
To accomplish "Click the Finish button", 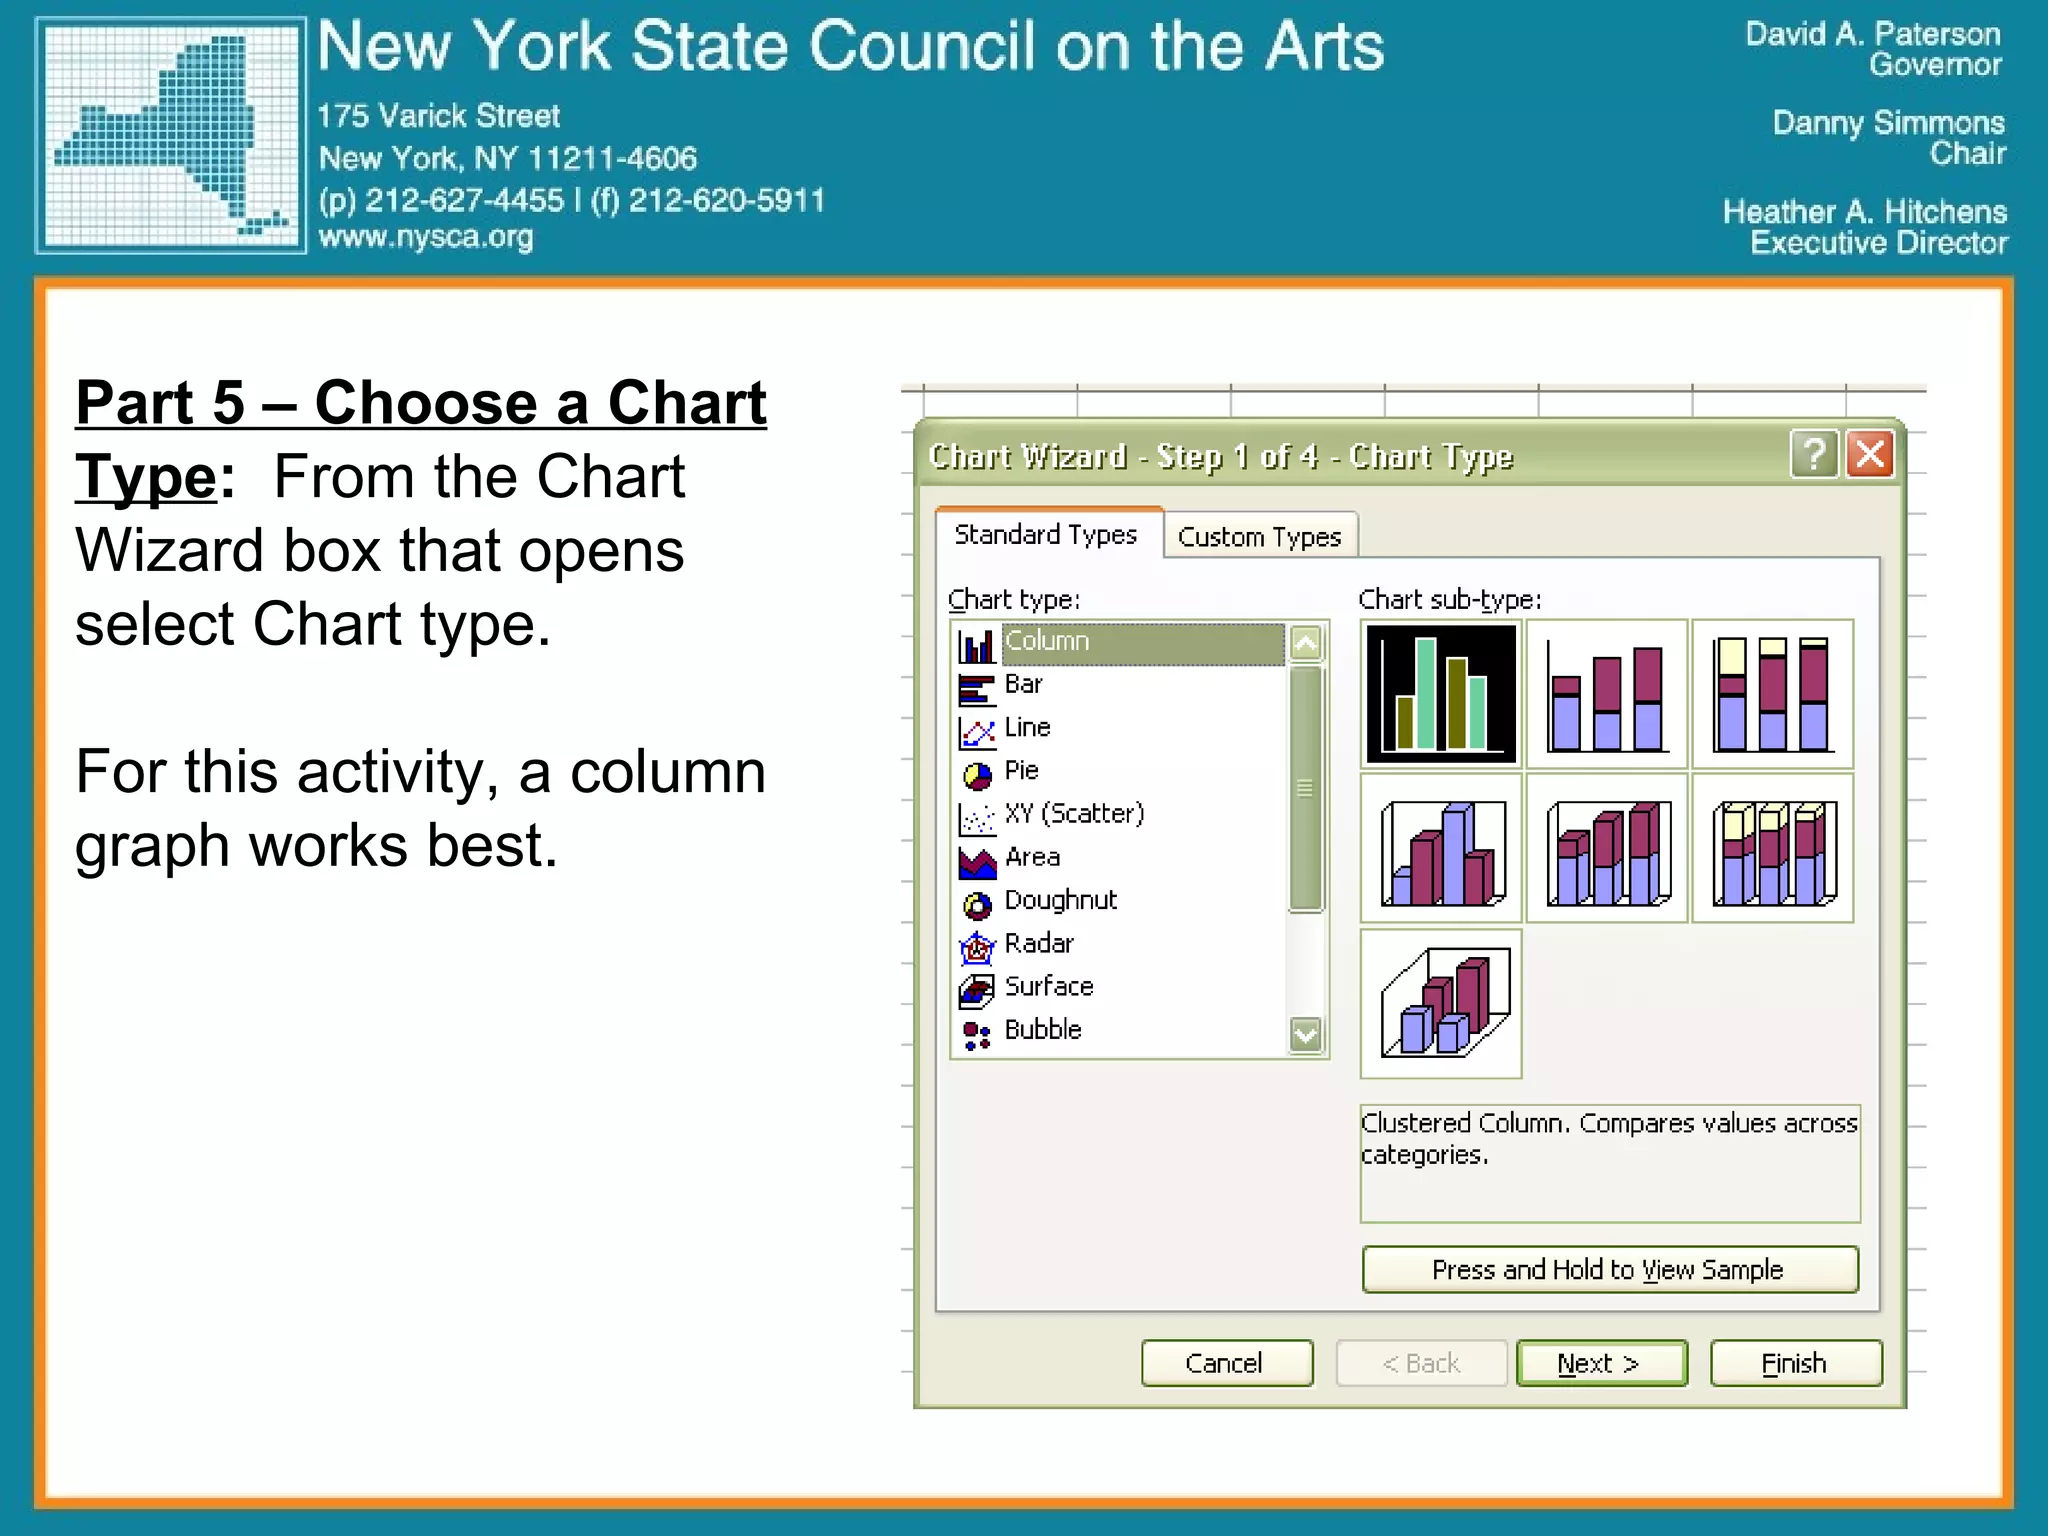I will tap(1796, 1363).
